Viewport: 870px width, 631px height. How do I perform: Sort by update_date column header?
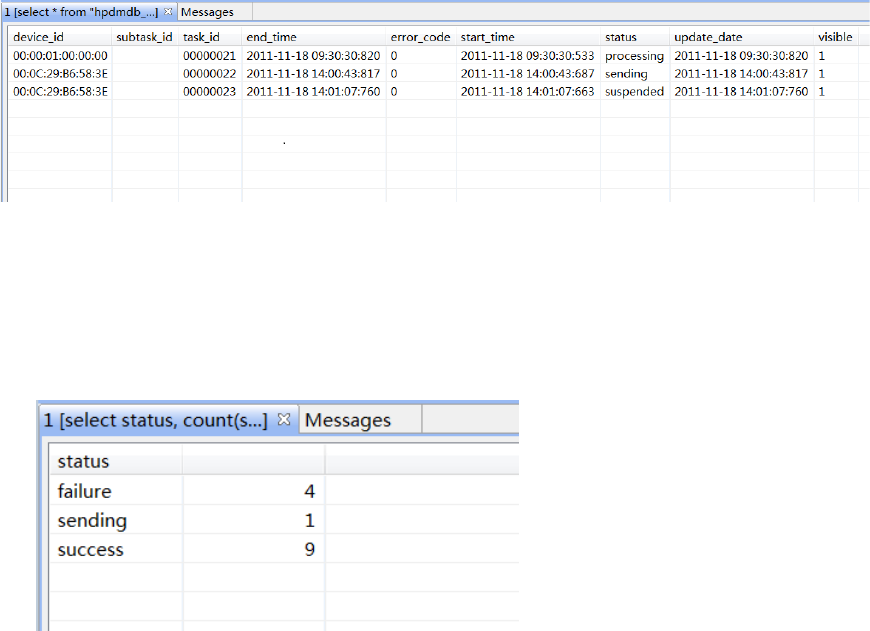pos(708,37)
